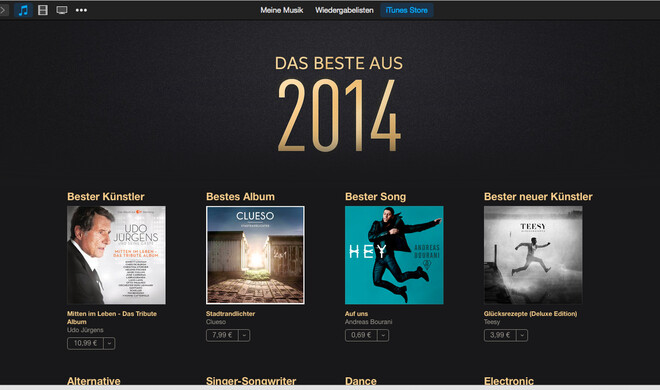
Task: Click the Bester Song heading
Action: [375, 196]
